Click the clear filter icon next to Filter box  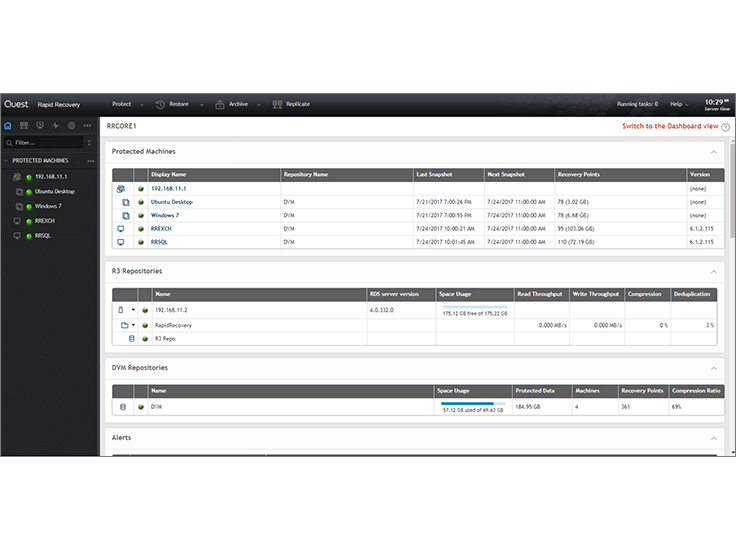(89, 143)
